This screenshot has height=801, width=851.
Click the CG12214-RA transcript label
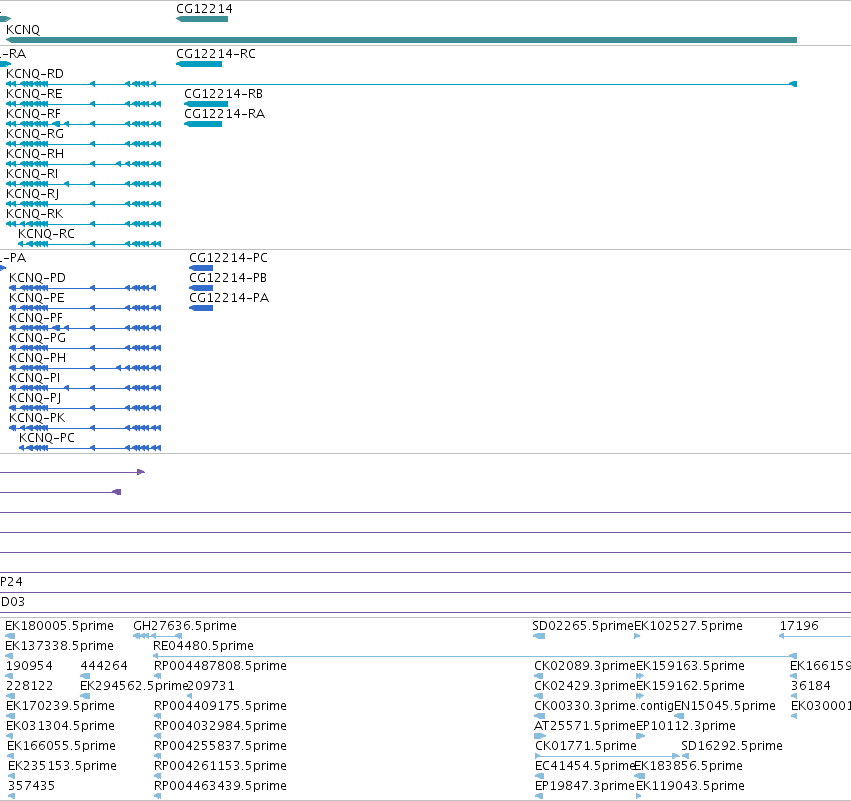(x=225, y=114)
